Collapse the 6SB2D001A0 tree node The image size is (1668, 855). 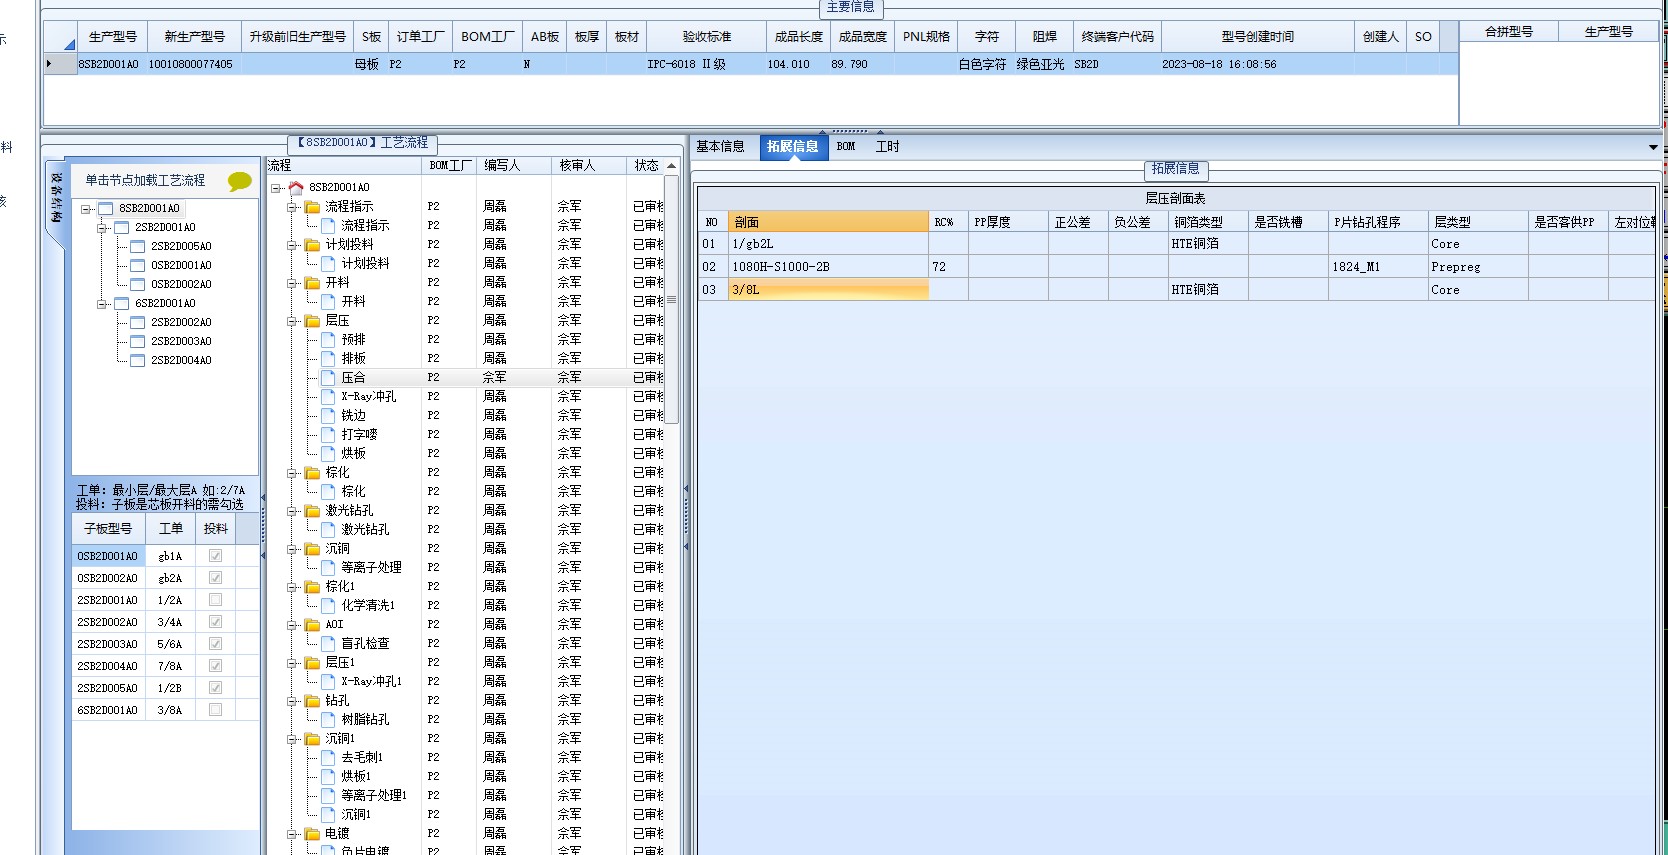[x=102, y=304]
